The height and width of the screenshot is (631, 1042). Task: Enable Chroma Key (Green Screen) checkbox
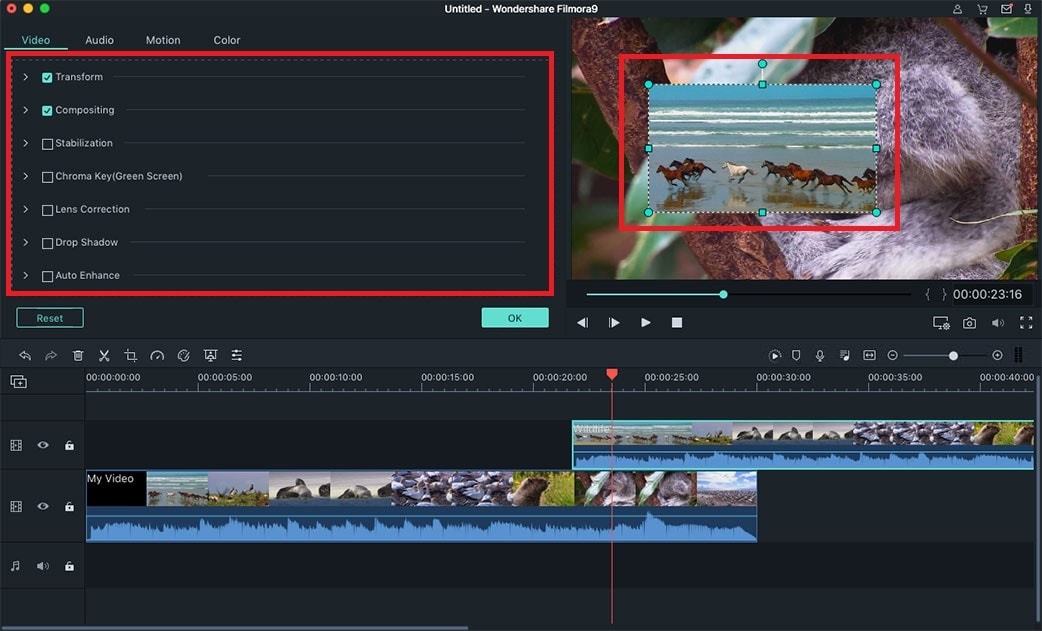pyautogui.click(x=47, y=177)
